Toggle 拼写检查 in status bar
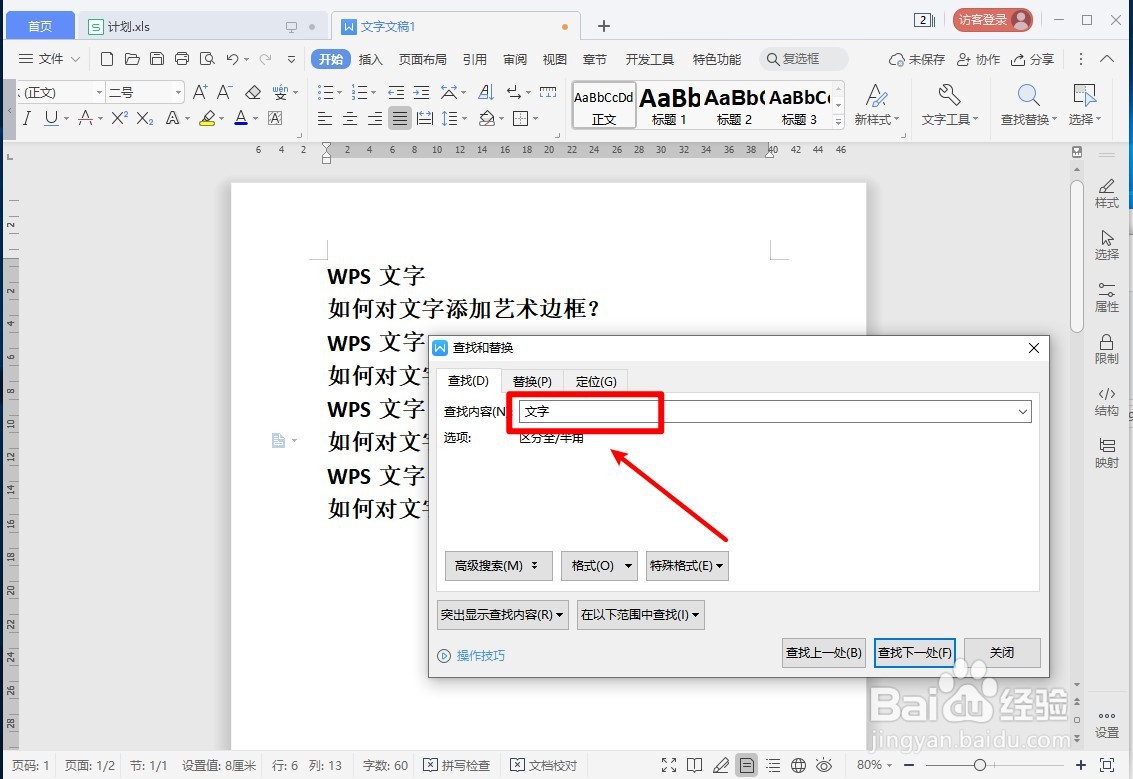The height and width of the screenshot is (779, 1133). click(x=457, y=765)
